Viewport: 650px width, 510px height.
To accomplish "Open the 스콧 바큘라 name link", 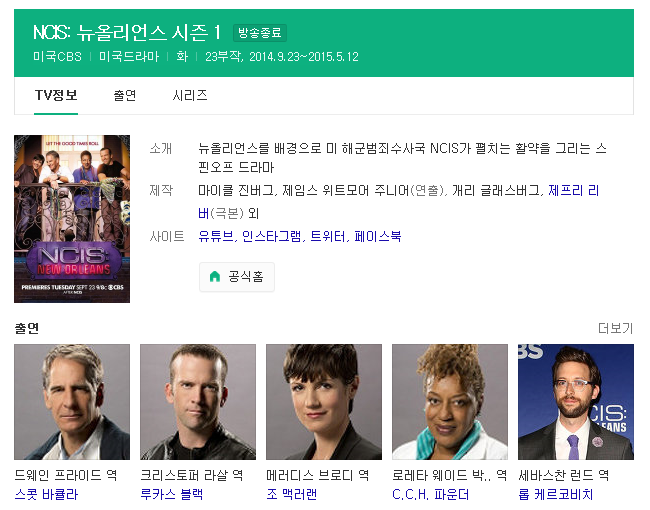I will 46,494.
